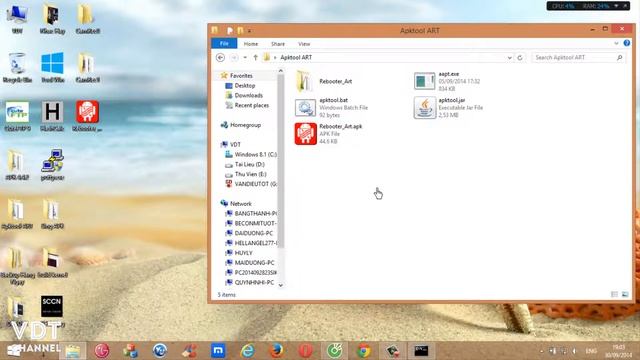Switch to details view layout button
The image size is (640, 360).
[614, 294]
